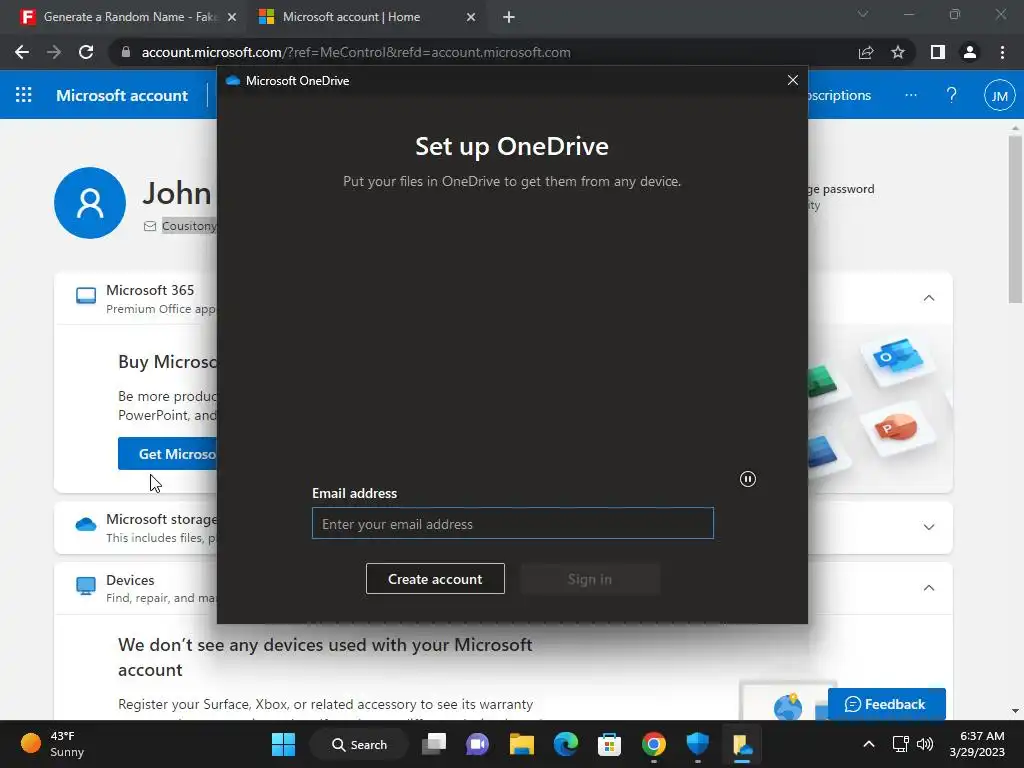Viewport: 1024px width, 768px height.
Task: Open Windows Security shield taskbar icon
Action: click(x=697, y=744)
